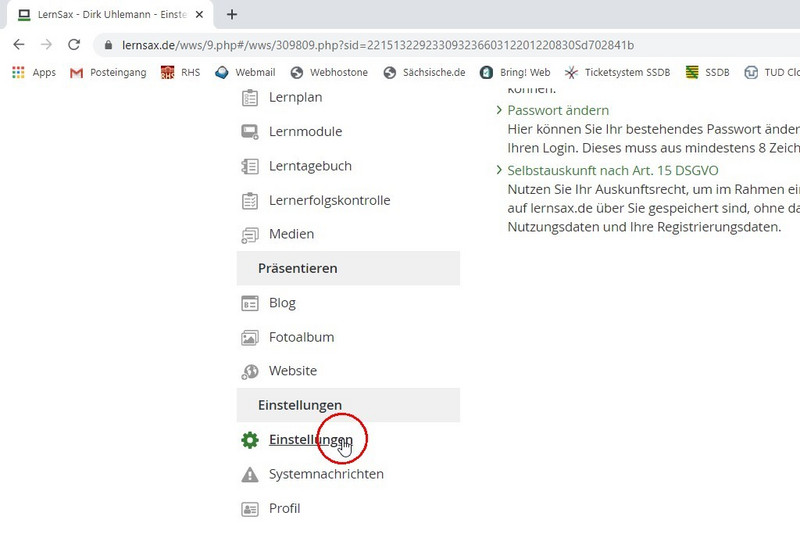This screenshot has width=800, height=534.
Task: Open Selbstauskunft nach Art. 15 DSGVO
Action: (612, 170)
